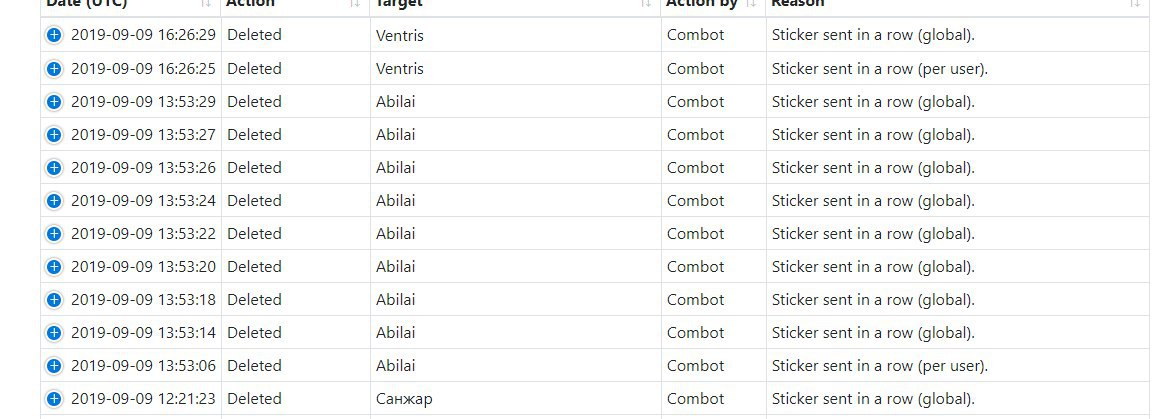Image resolution: width=1152 pixels, height=419 pixels.
Task: Click the plus icon at 13:53:20
Action: (x=54, y=268)
